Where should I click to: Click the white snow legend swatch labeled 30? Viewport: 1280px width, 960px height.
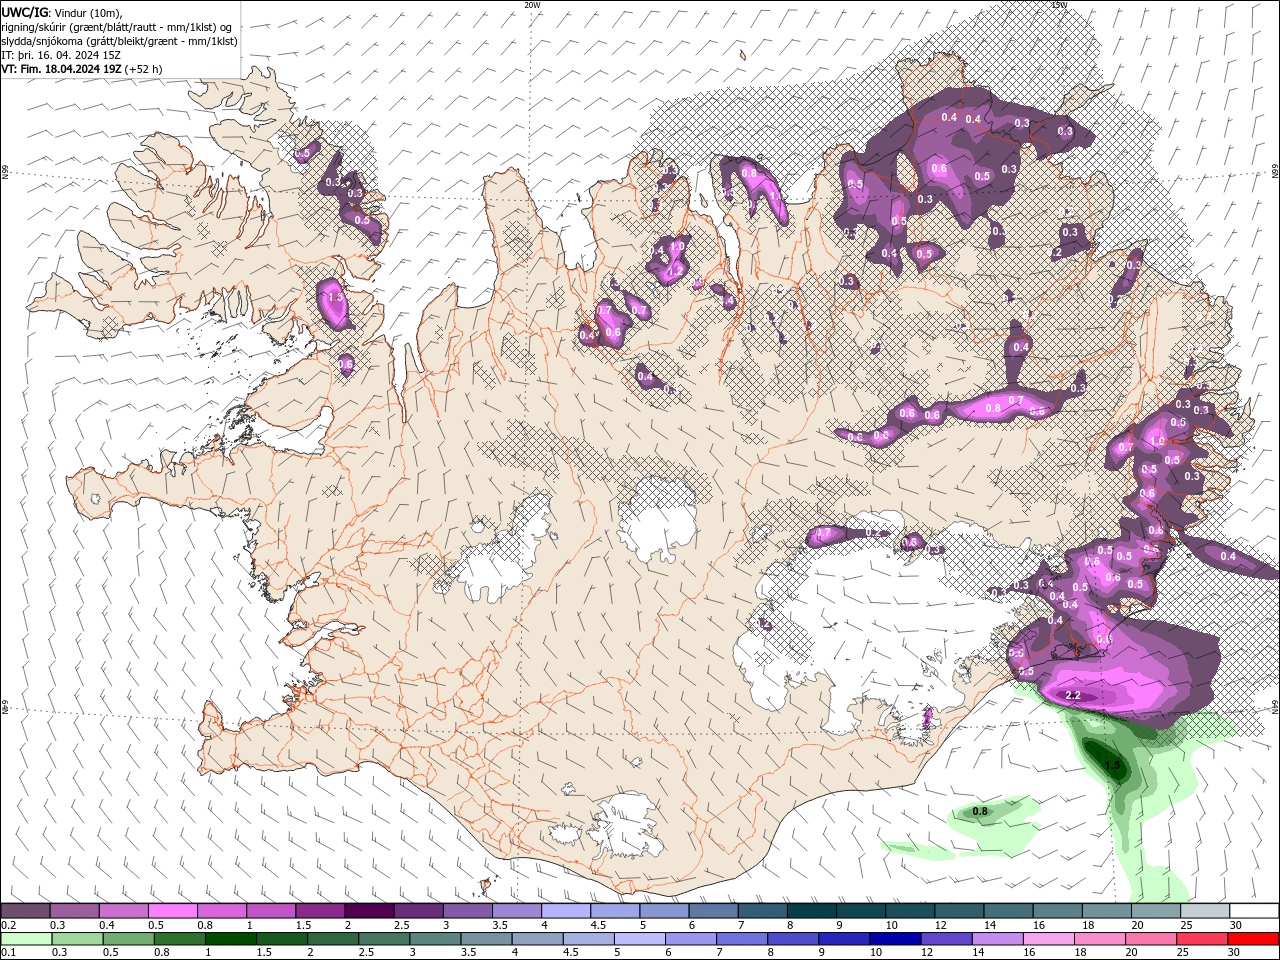[x=1254, y=911]
